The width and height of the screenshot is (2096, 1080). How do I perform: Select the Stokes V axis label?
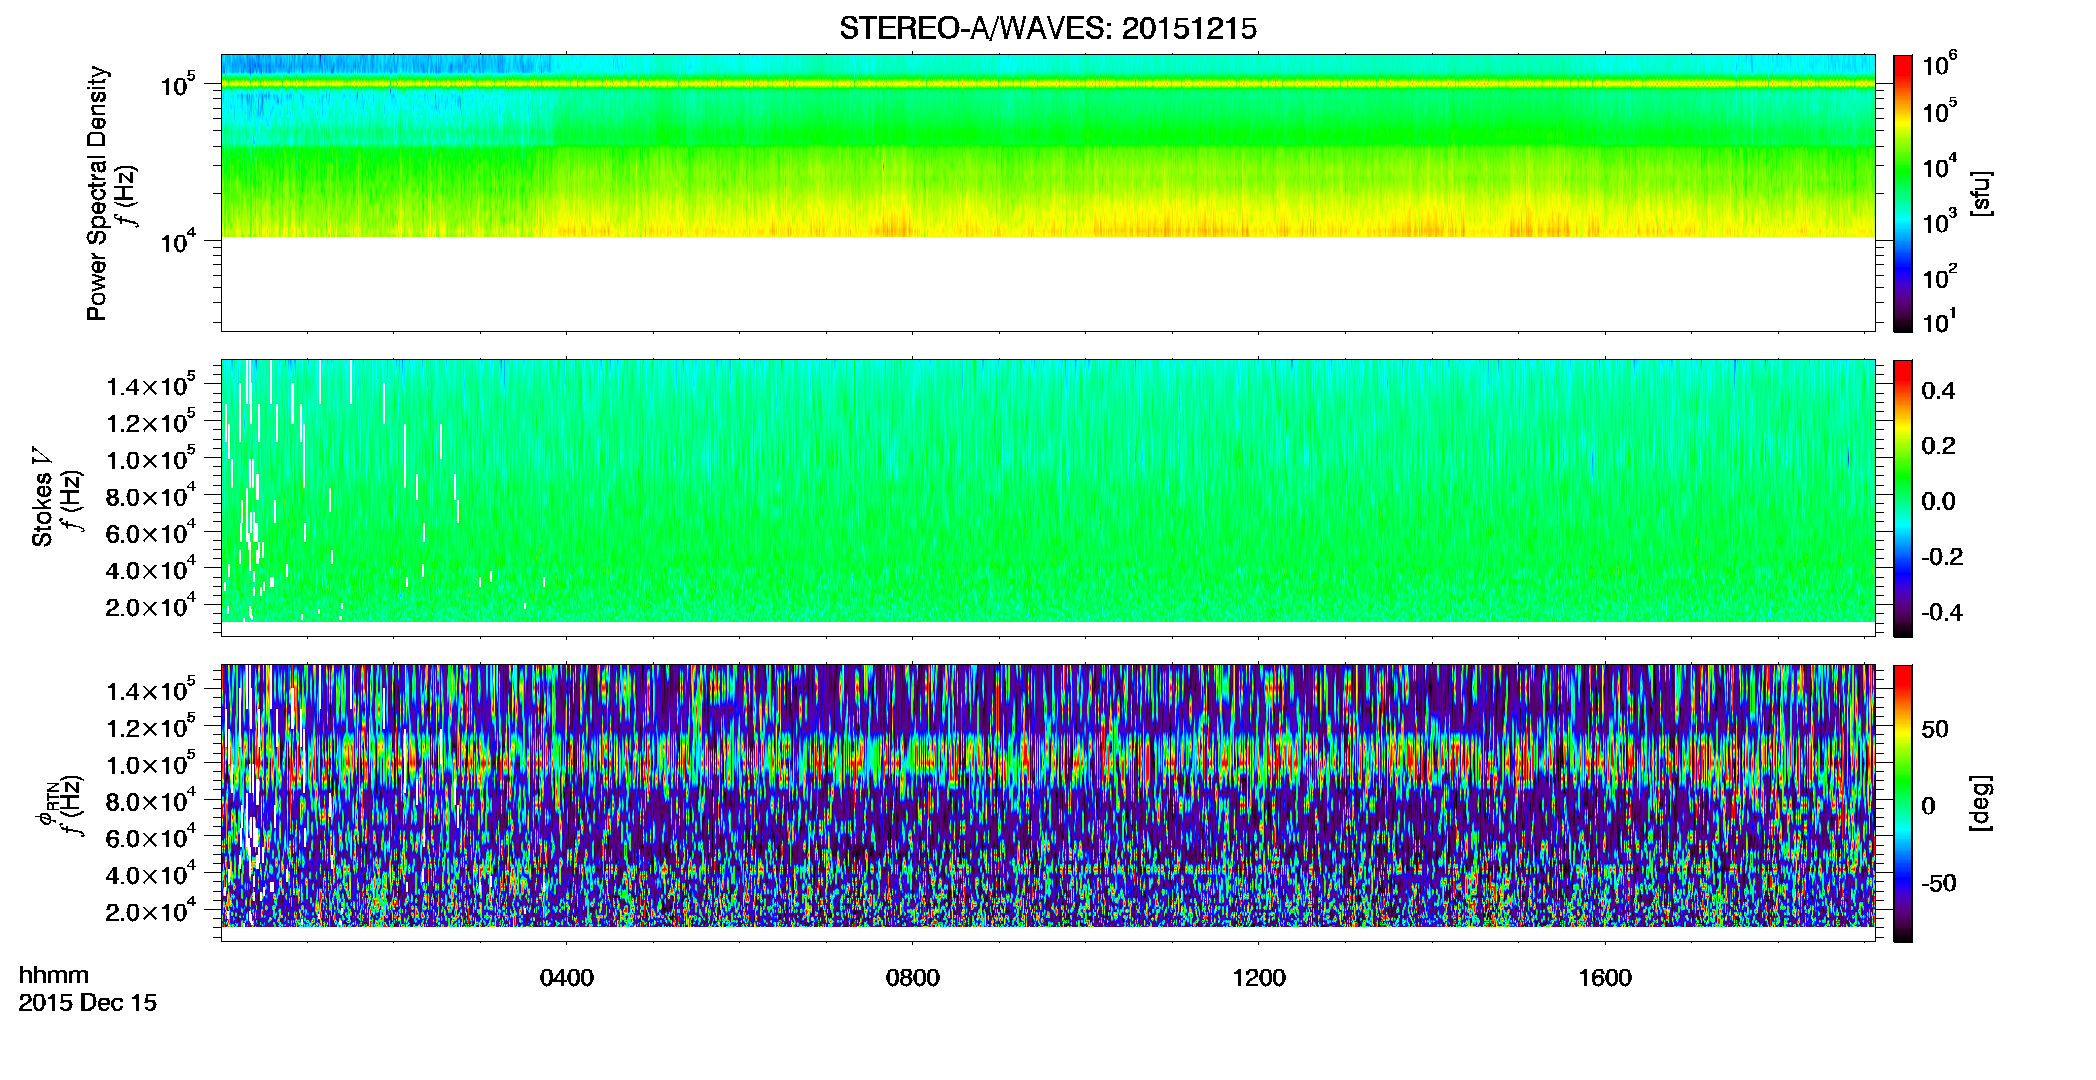point(42,497)
